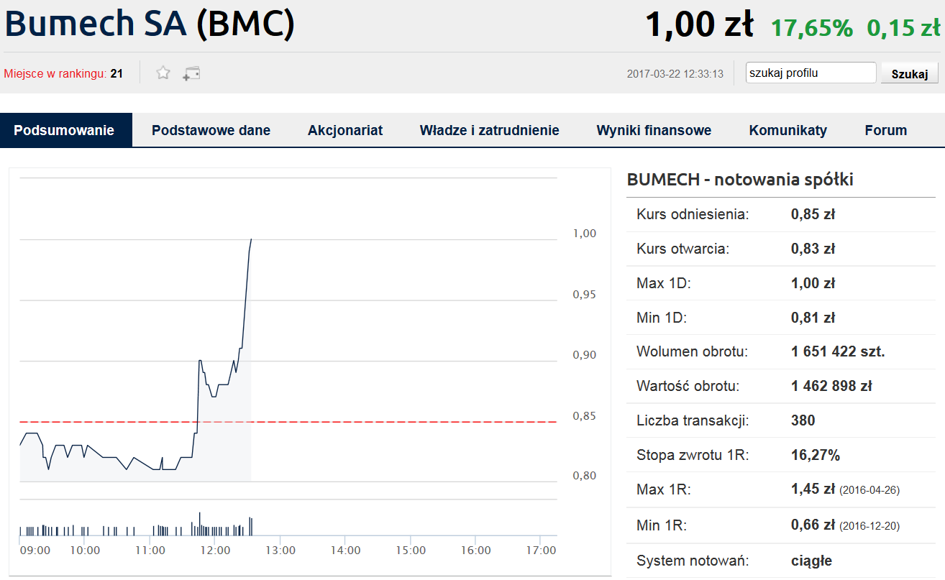Add Bumech to portfolio via the wallet icon
Viewport: 945px width, 580px height.
pyautogui.click(x=192, y=74)
